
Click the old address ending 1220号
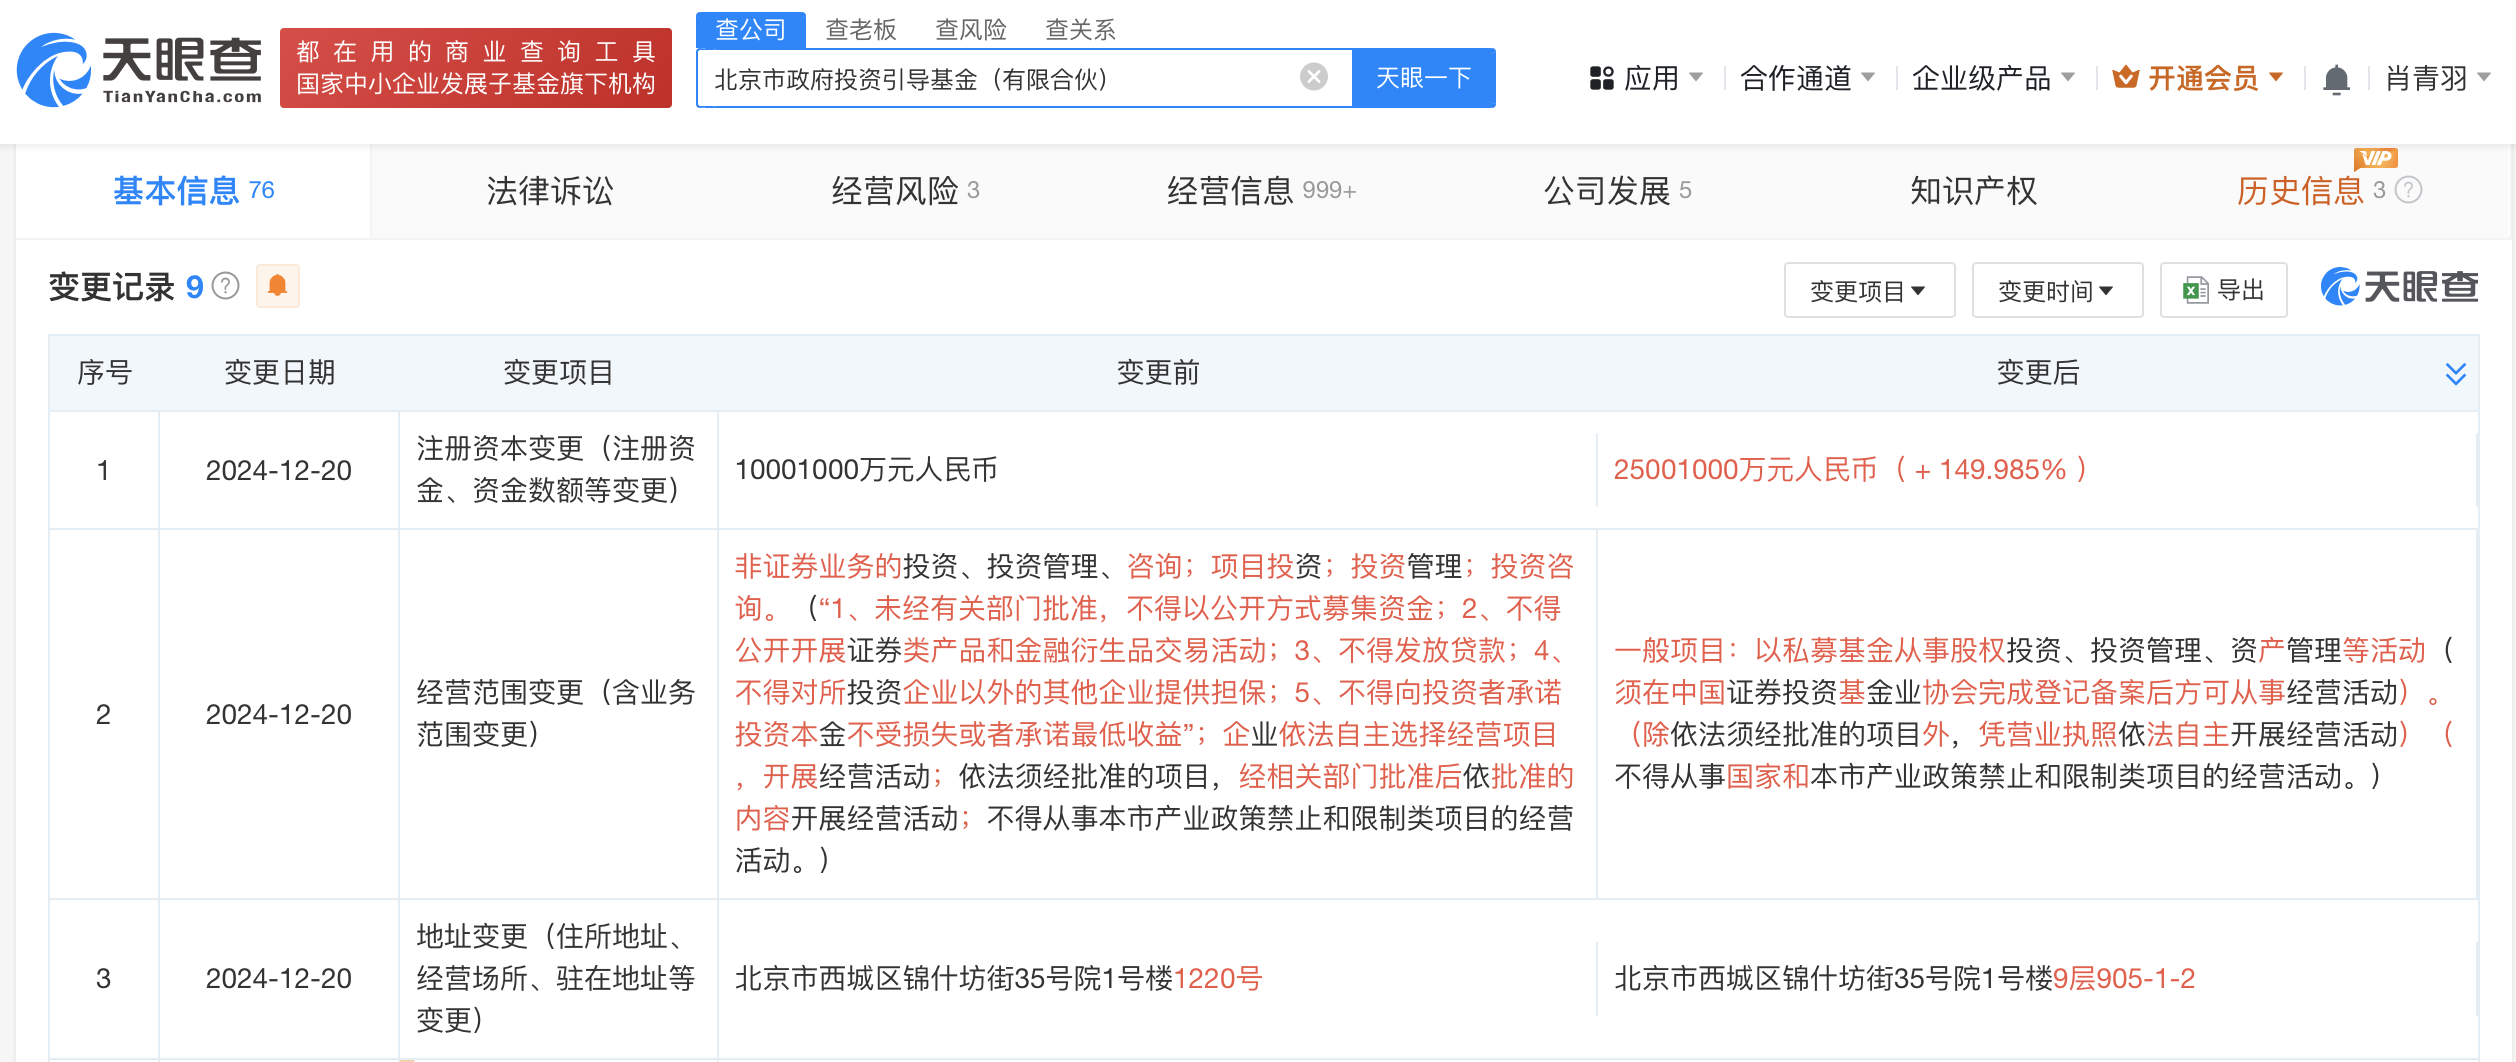[x=998, y=978]
